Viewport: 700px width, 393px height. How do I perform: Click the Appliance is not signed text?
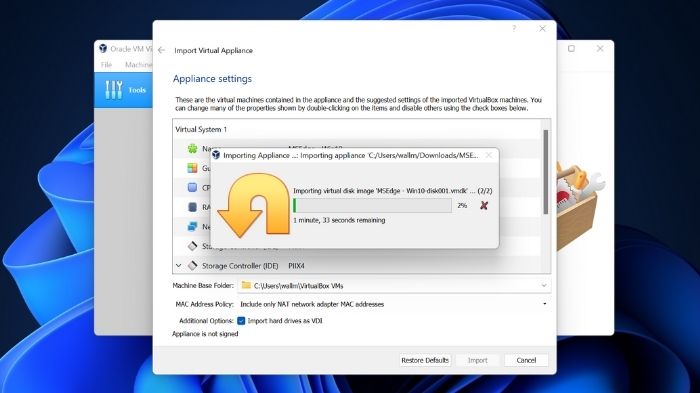tap(205, 334)
